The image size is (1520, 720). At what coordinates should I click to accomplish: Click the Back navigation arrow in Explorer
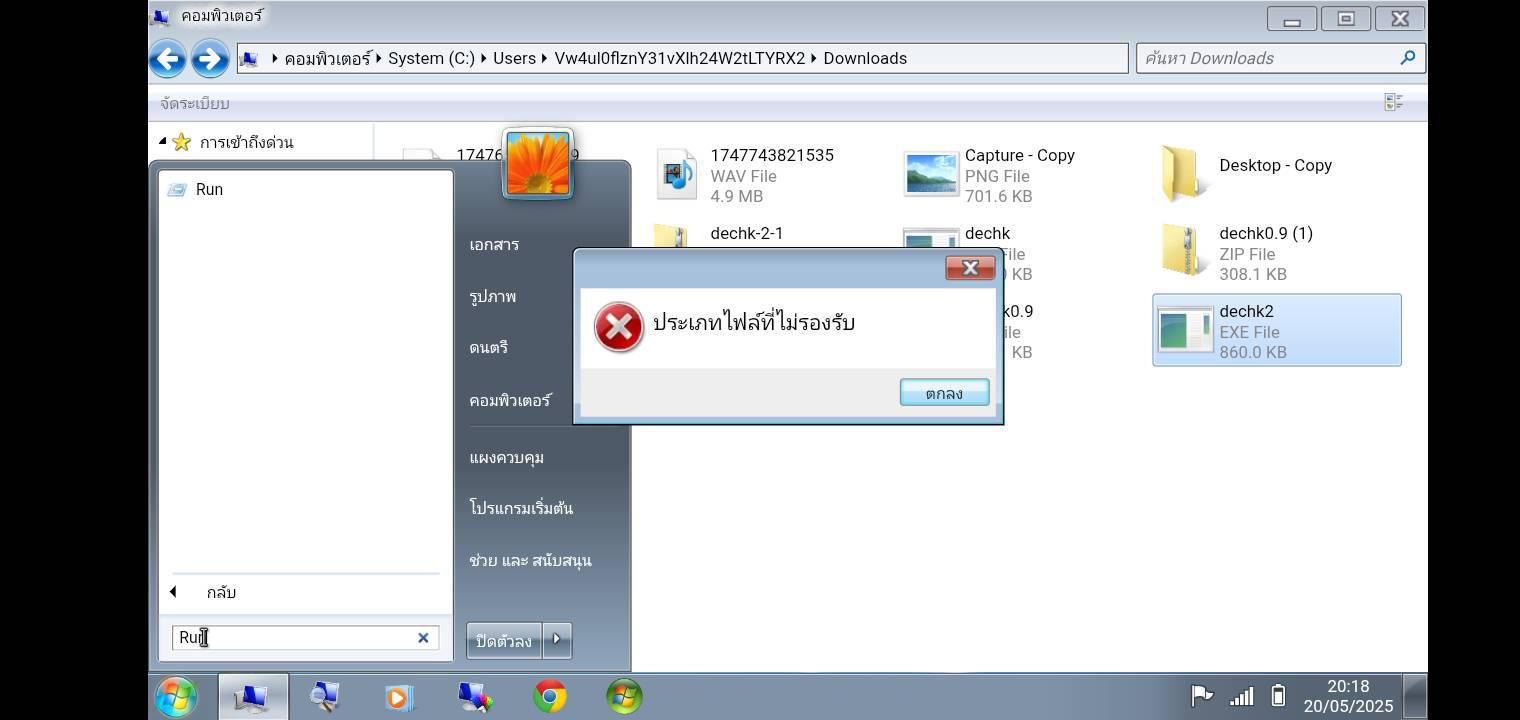coord(168,59)
